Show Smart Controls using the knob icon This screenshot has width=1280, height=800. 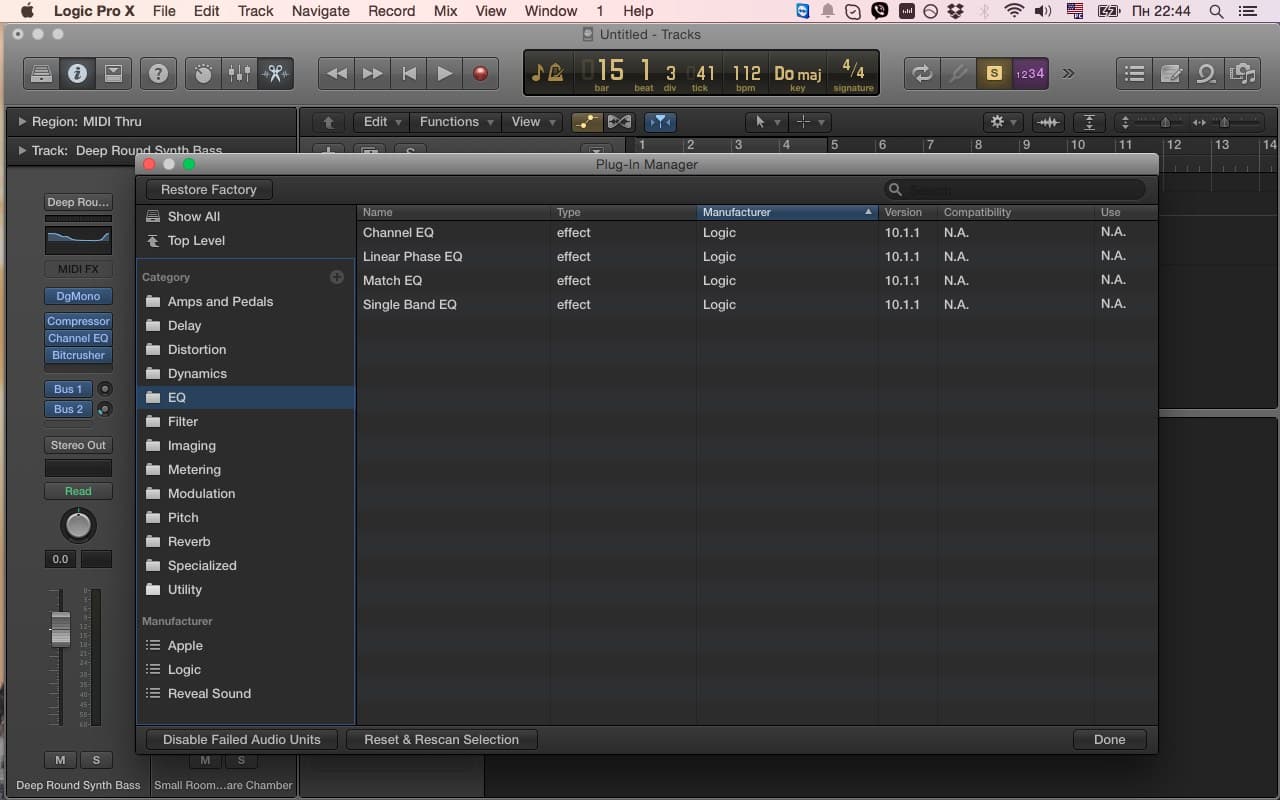click(x=203, y=73)
